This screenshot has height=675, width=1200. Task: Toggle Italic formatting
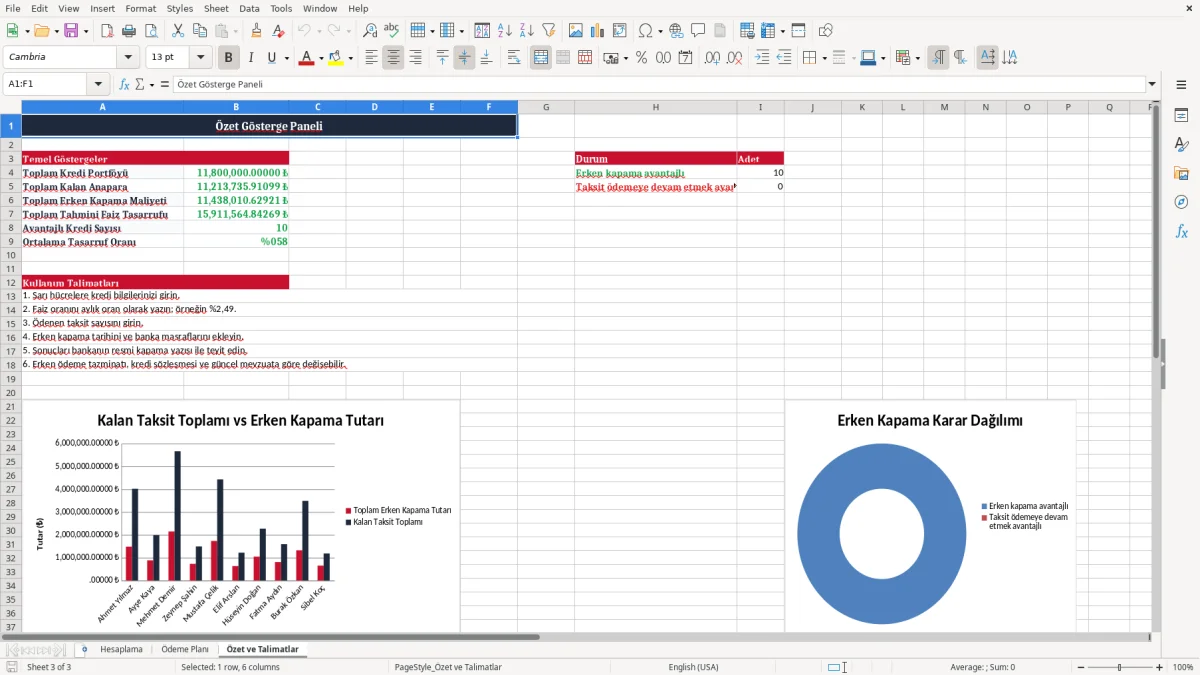tap(251, 58)
